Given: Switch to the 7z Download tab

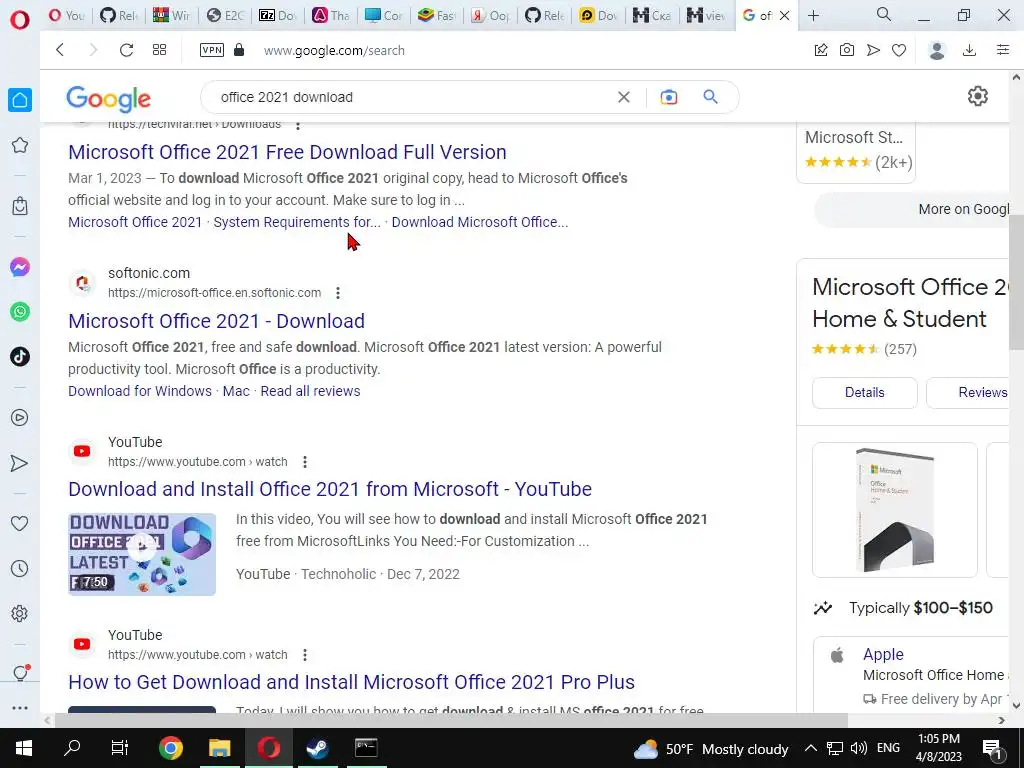Looking at the screenshot, I should [x=278, y=16].
